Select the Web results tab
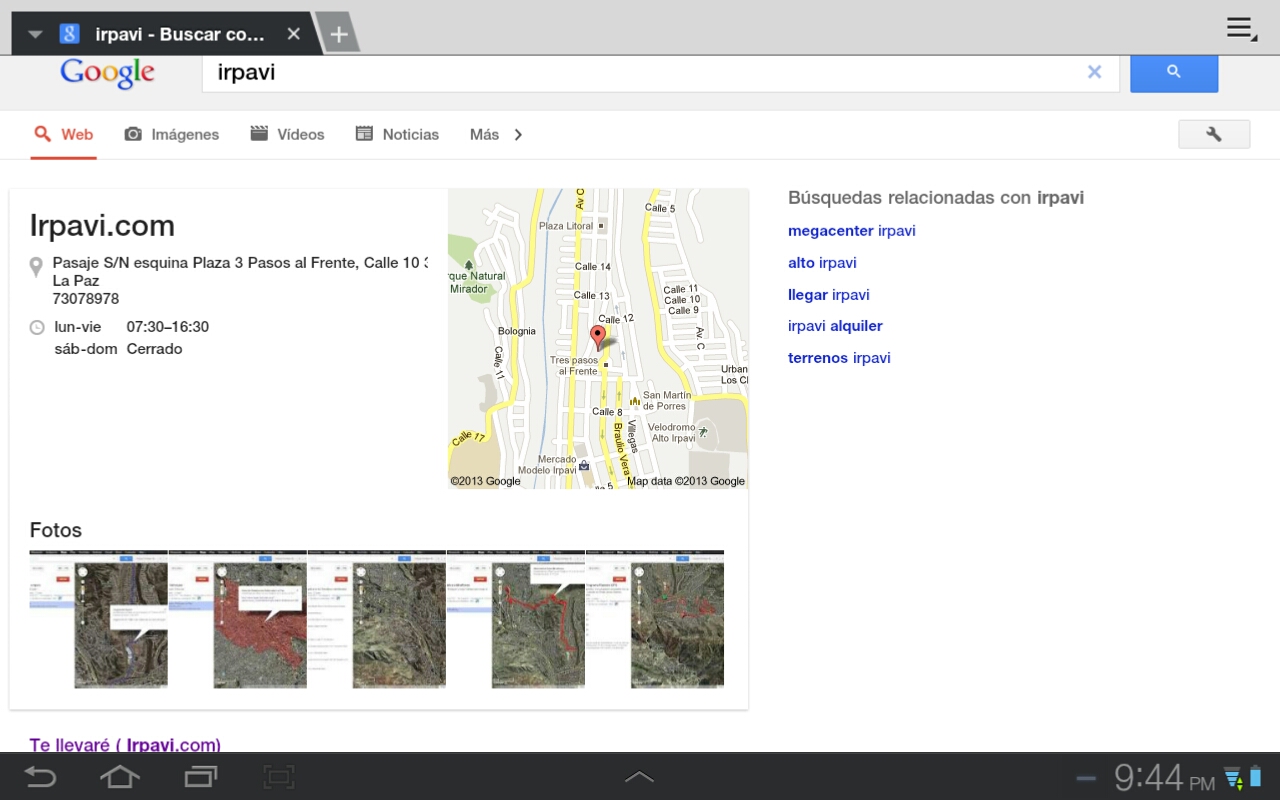1280x800 pixels. (63, 135)
